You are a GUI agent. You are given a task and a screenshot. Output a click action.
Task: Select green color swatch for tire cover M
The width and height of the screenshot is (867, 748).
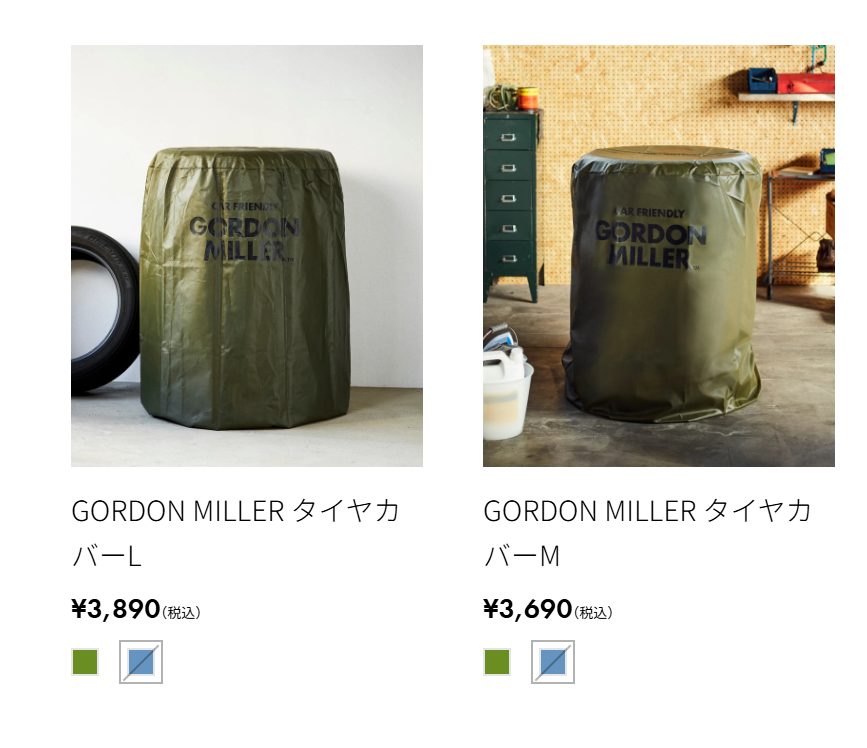[x=497, y=662]
